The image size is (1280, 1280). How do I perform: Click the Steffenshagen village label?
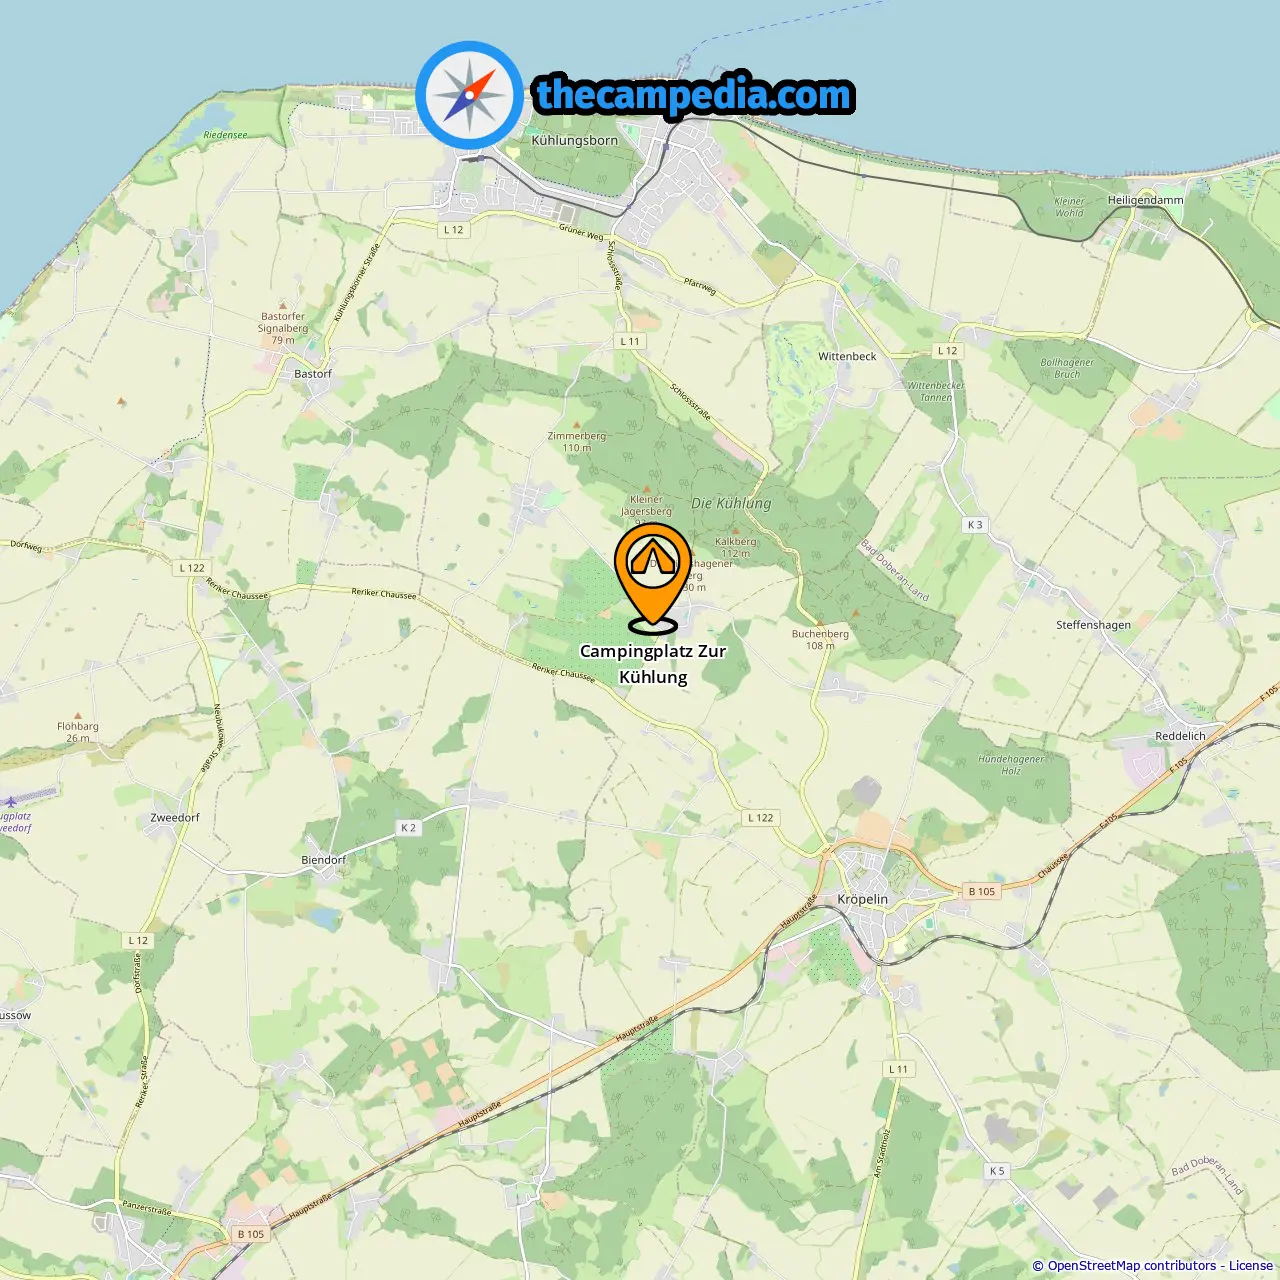pos(1093,625)
